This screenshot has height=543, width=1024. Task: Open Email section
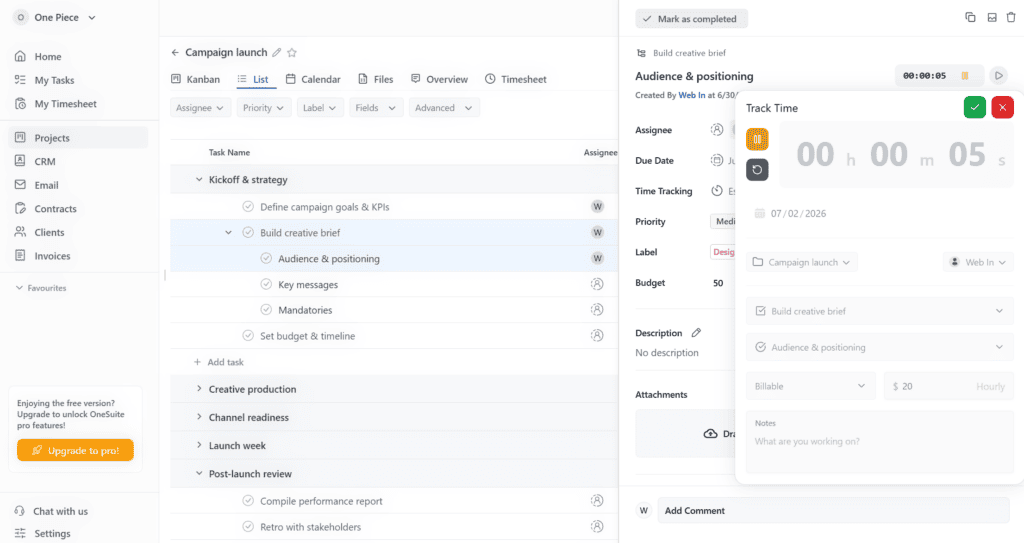click(37, 185)
